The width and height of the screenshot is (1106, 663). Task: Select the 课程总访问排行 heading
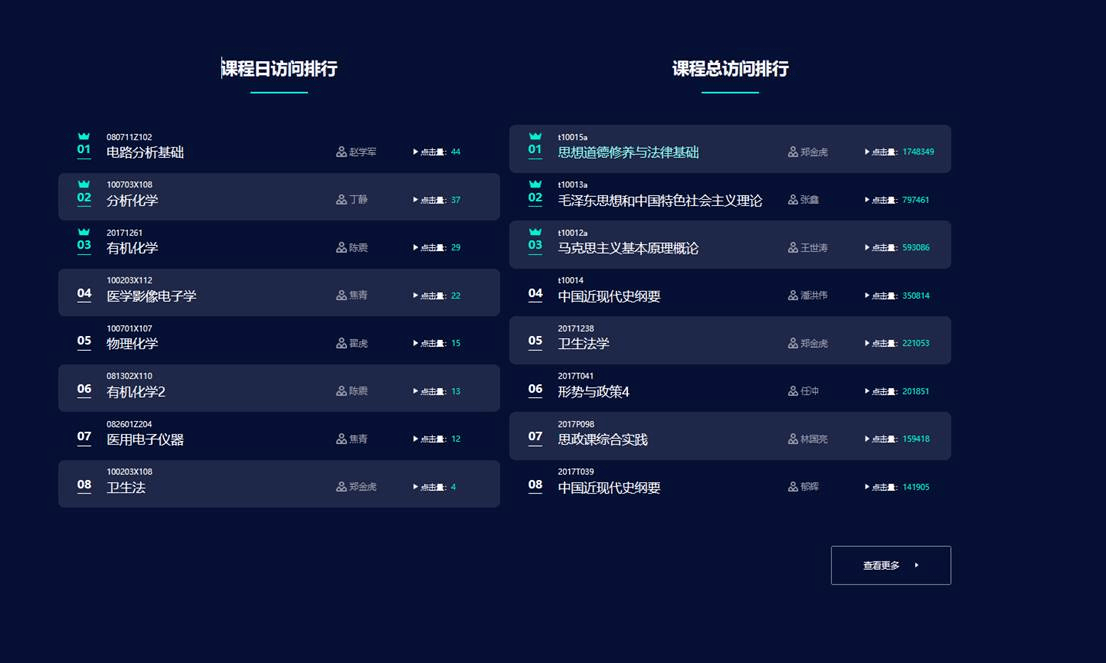pyautogui.click(x=730, y=69)
